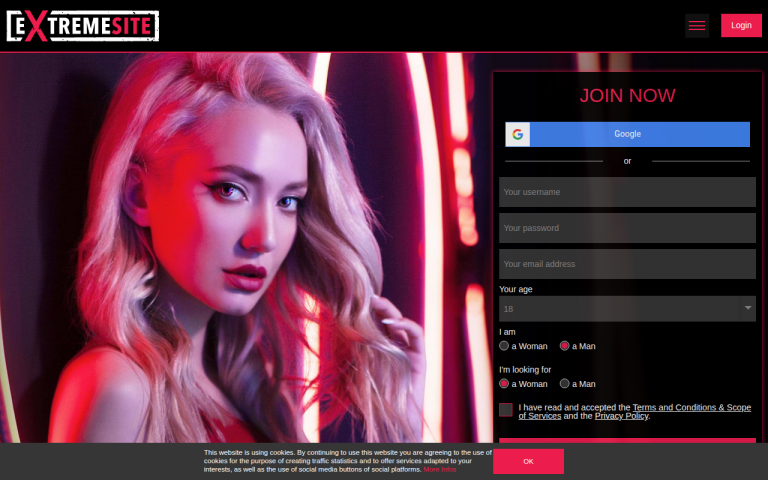Select 'a Man' under I am
Screen dimensions: 768x480
[565, 346]
